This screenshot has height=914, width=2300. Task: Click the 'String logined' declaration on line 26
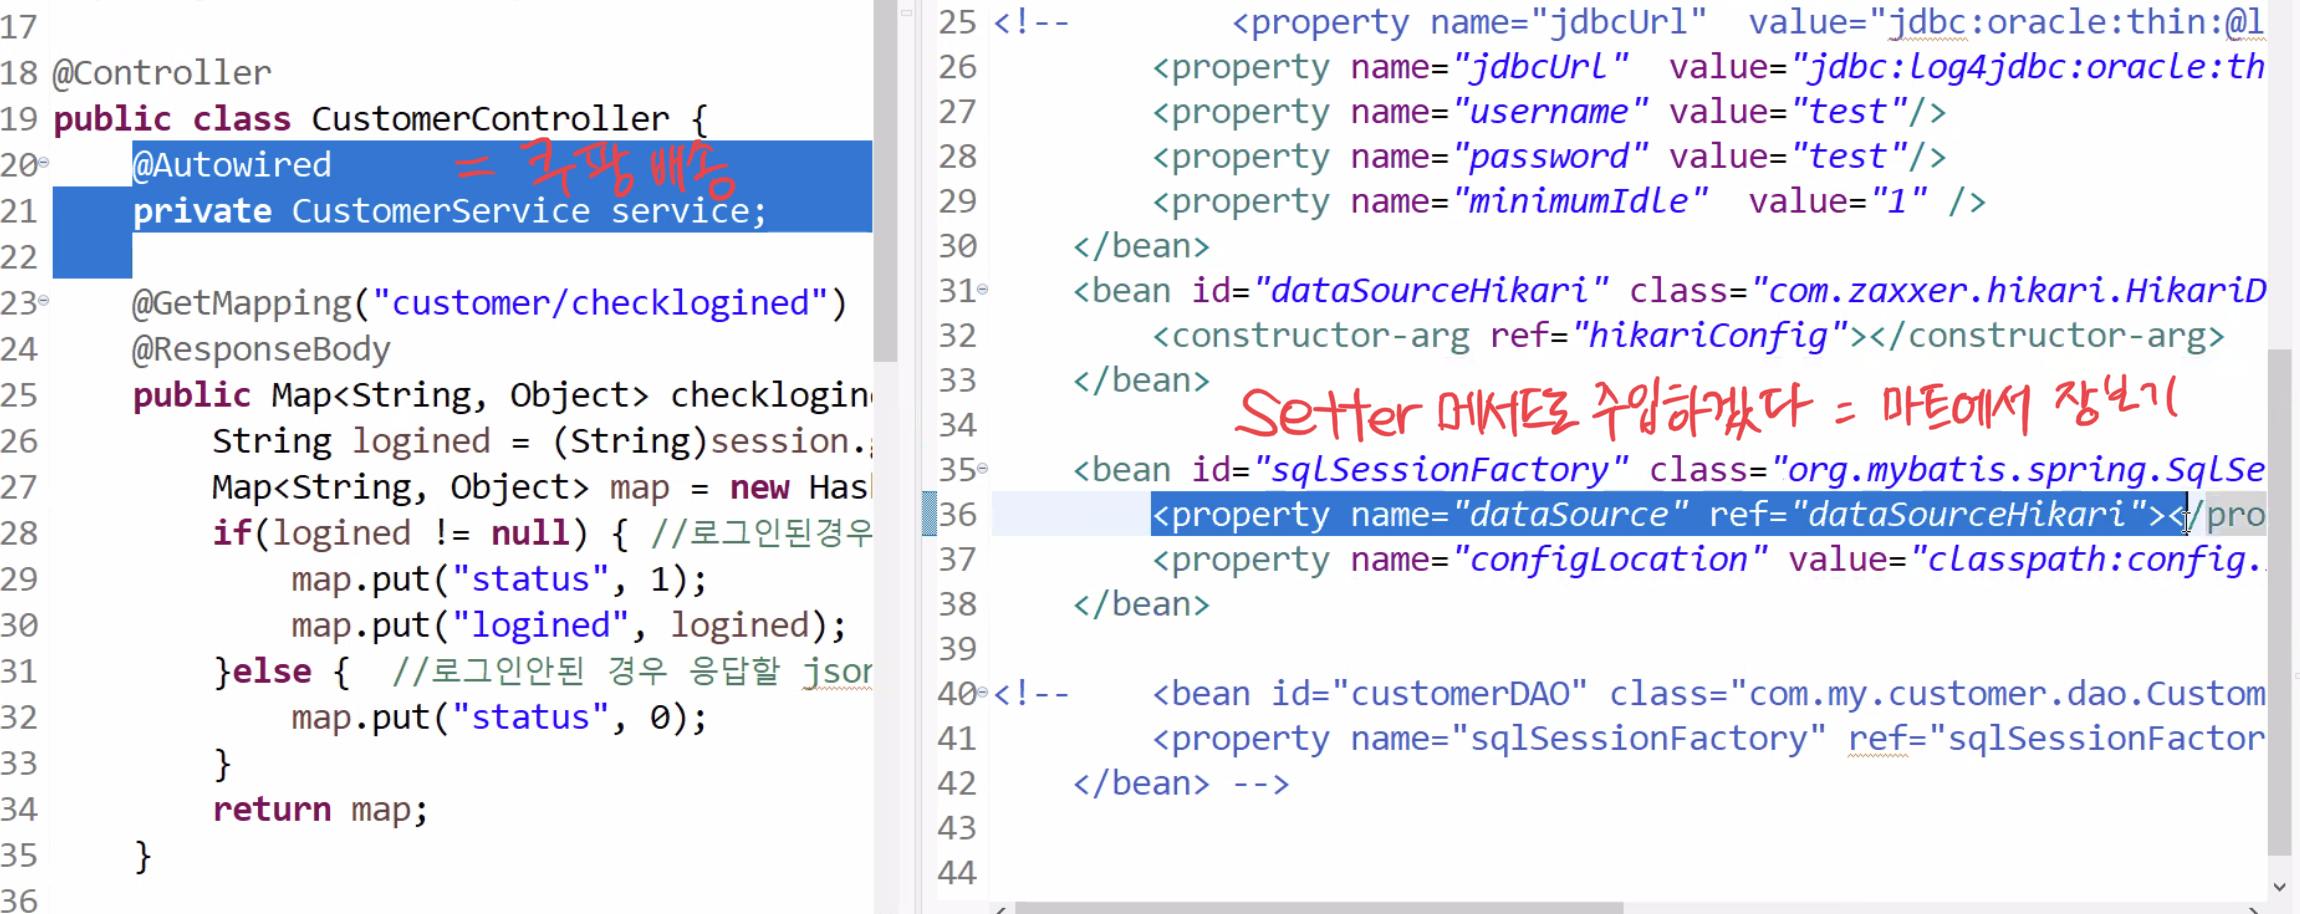(x=351, y=441)
